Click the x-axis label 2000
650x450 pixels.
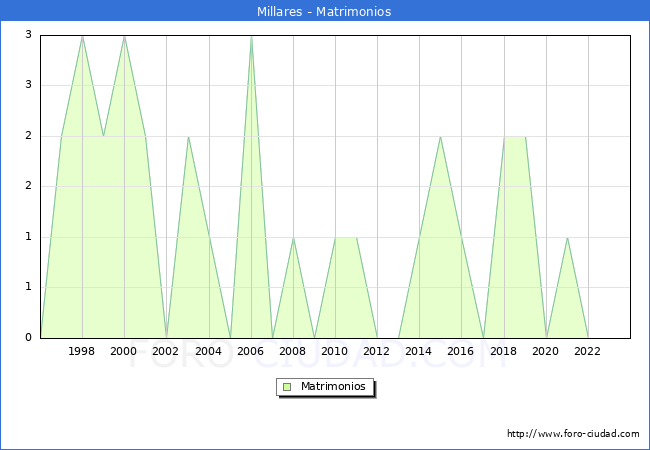pyautogui.click(x=124, y=351)
